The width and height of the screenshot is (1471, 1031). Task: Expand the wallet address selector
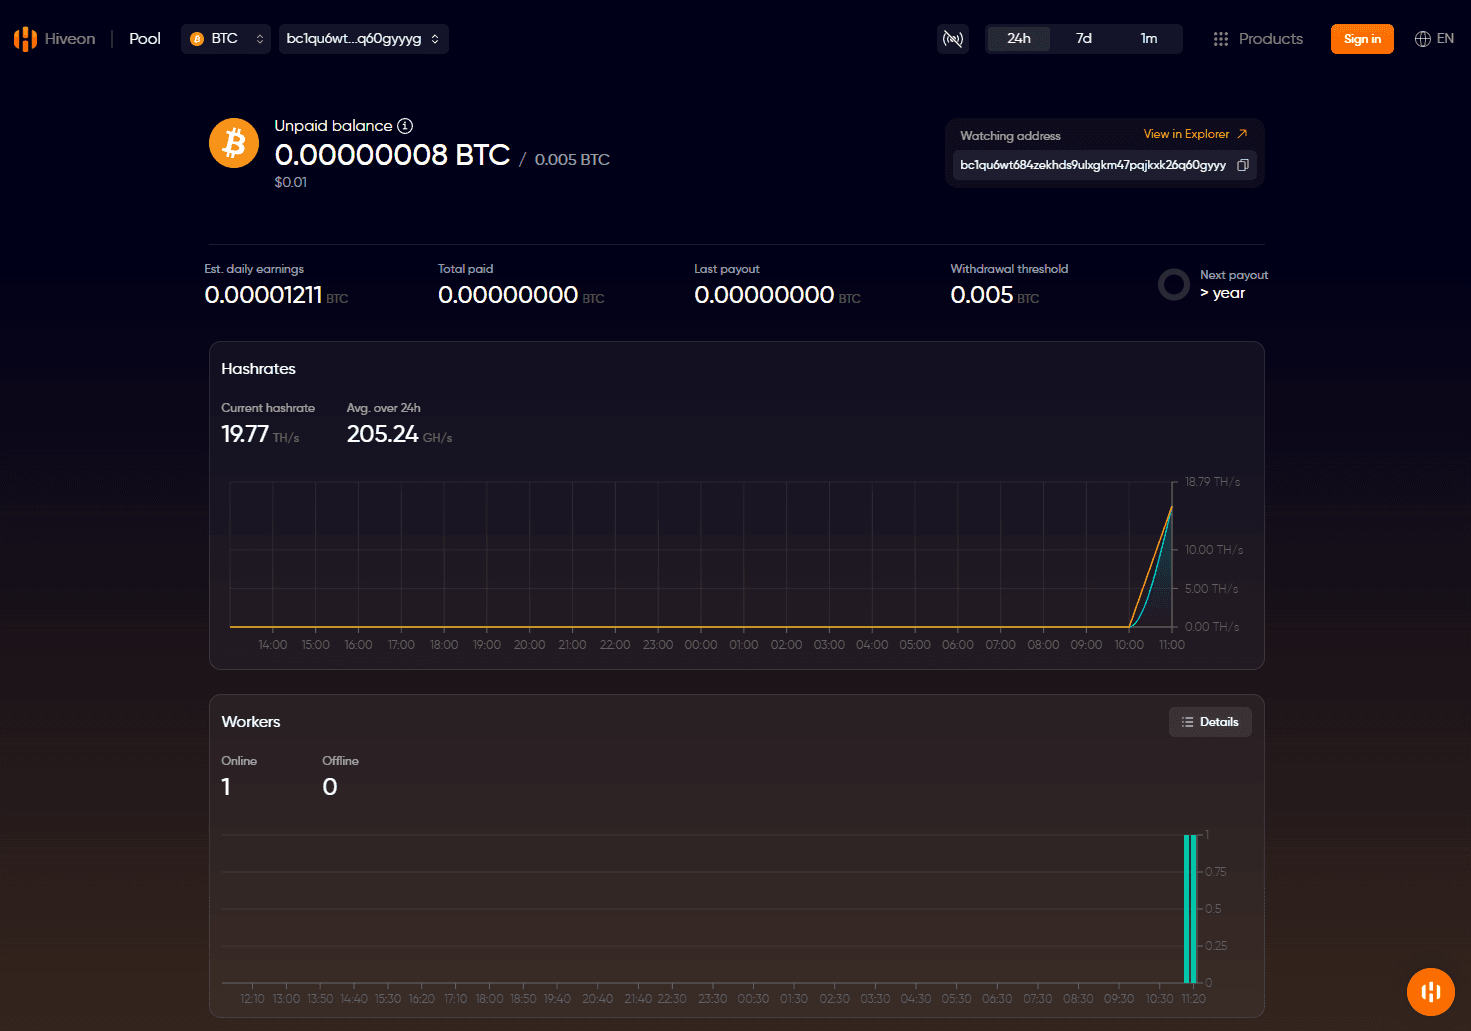pyautogui.click(x=363, y=39)
